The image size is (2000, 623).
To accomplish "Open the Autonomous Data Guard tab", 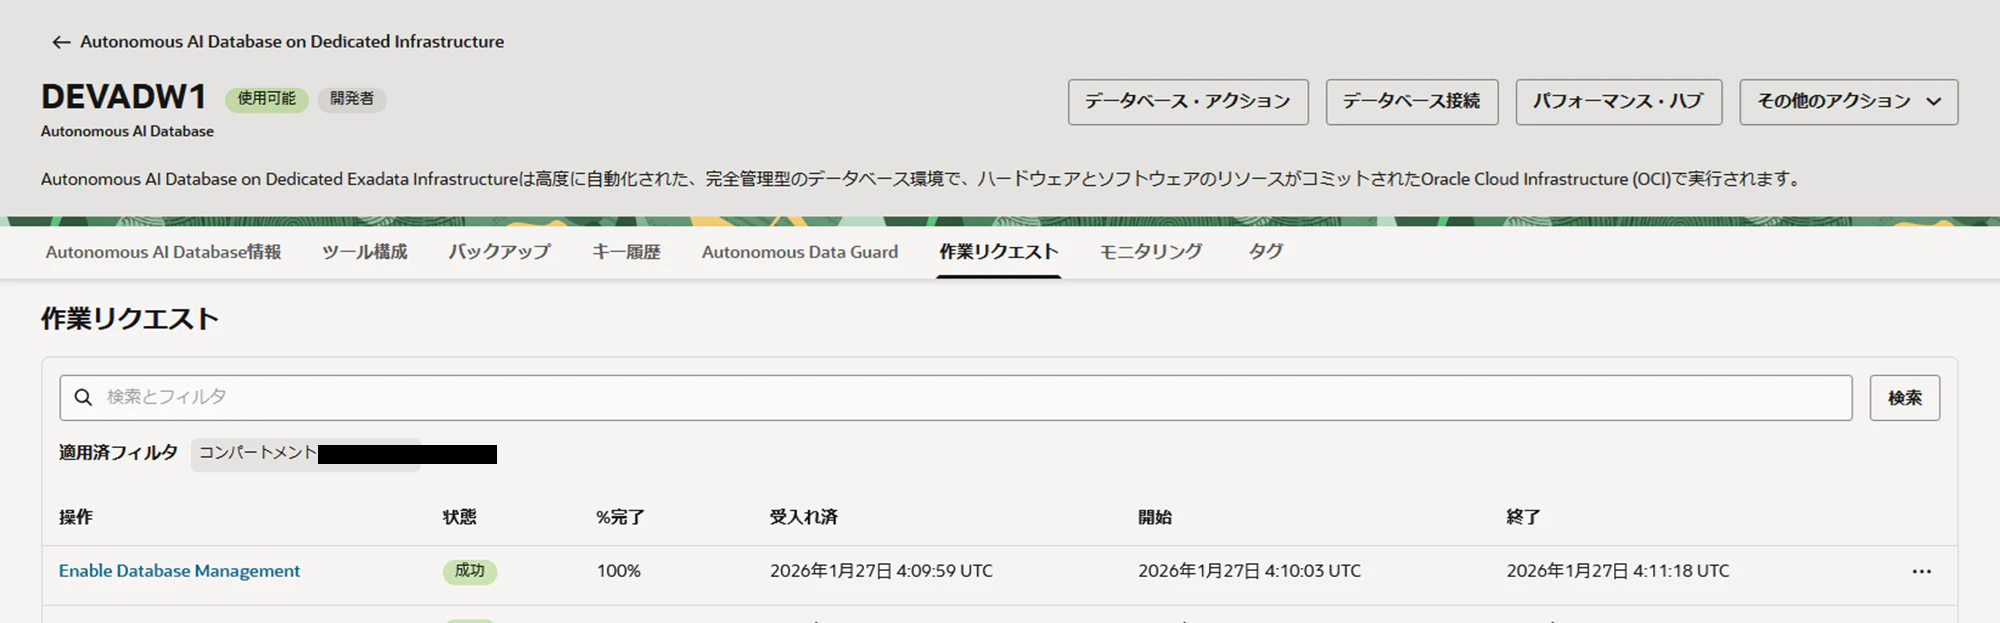I will (800, 252).
